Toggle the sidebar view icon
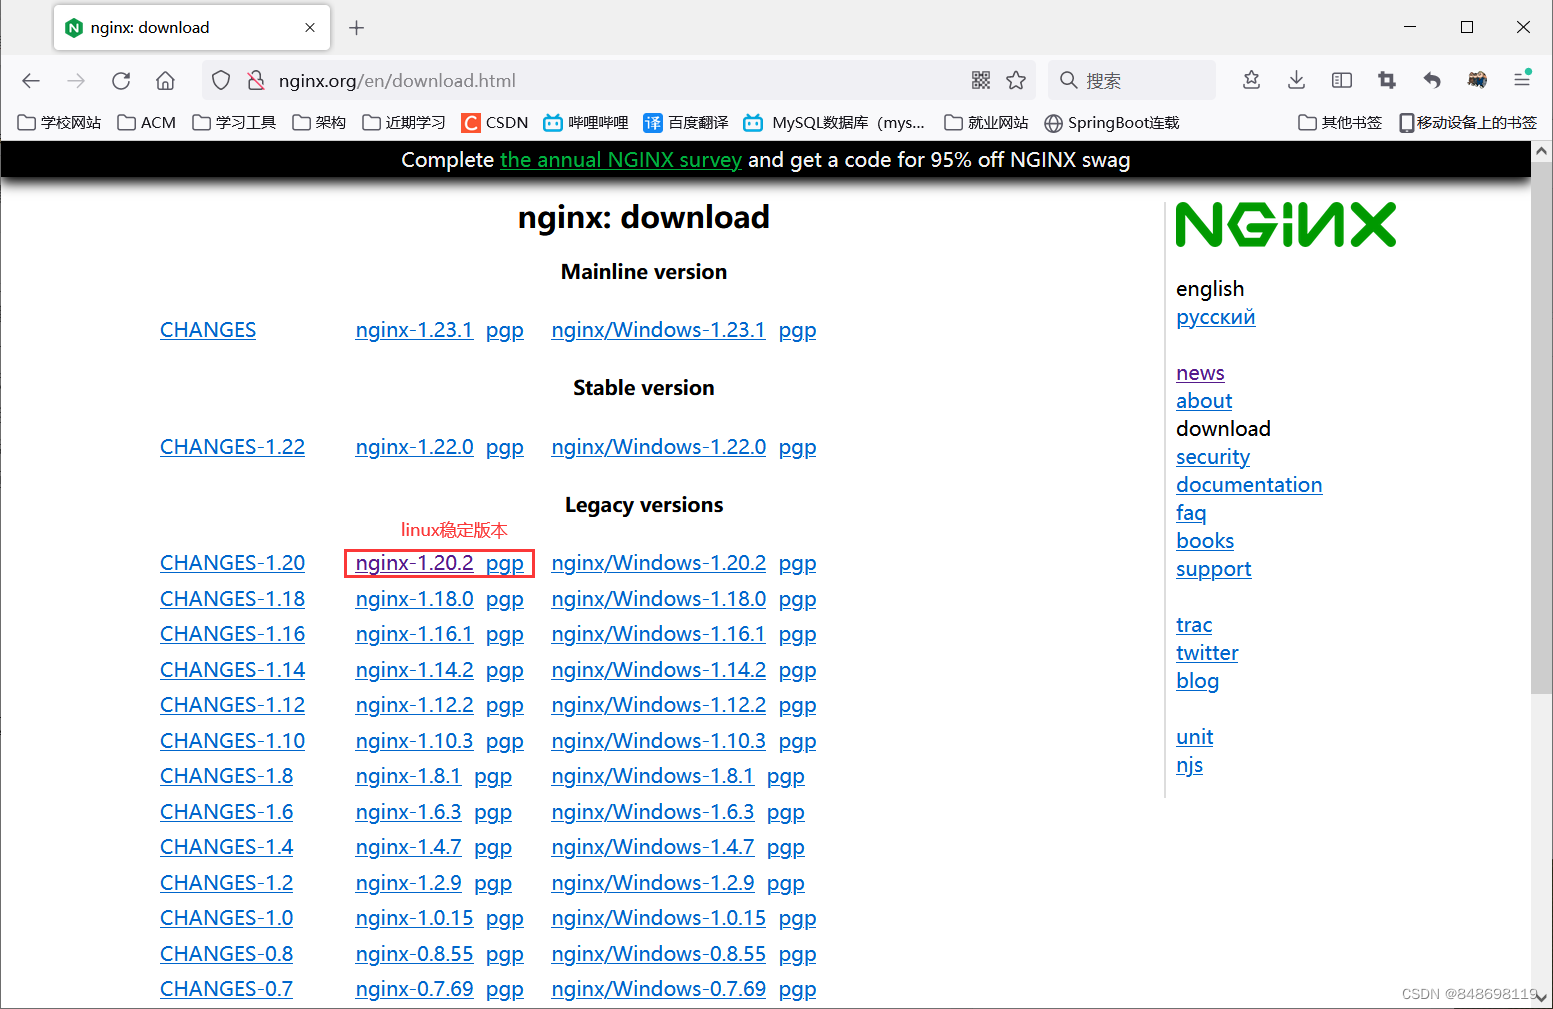 (1342, 80)
